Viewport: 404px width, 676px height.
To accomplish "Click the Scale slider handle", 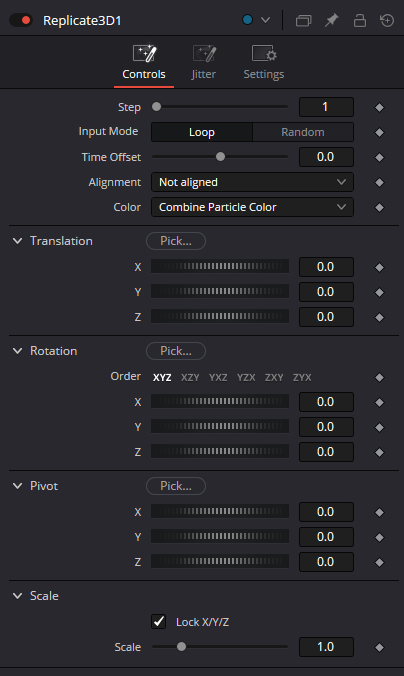I will pyautogui.click(x=182, y=646).
